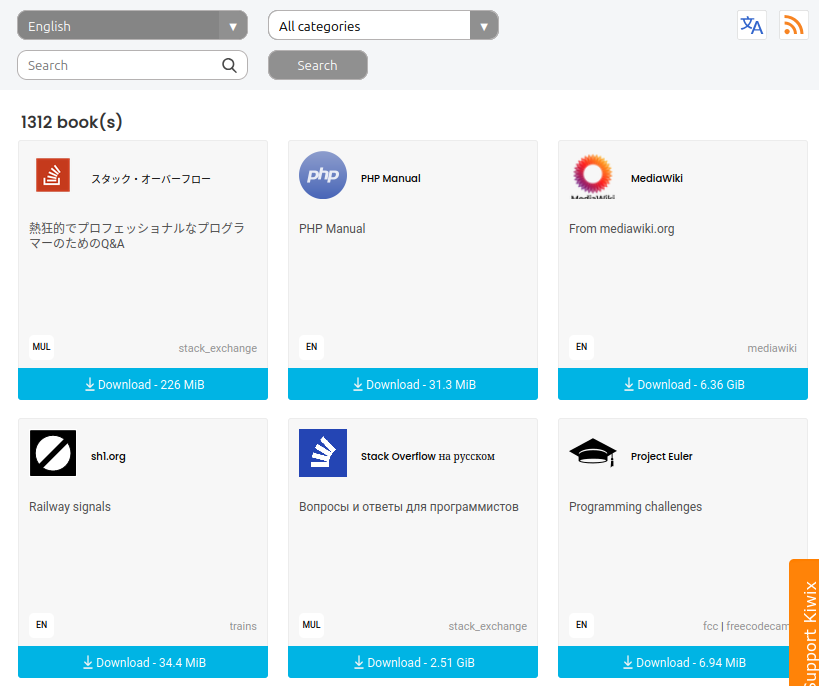Click the gray Search button
Screen dimensions: 819x686
(x=318, y=65)
